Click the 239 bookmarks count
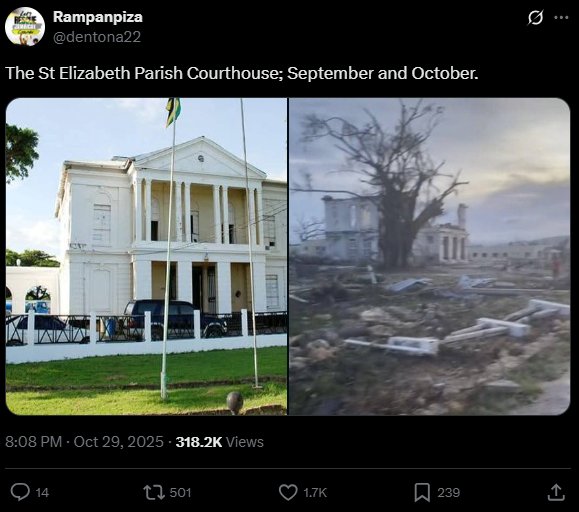Image resolution: width=579 pixels, height=512 pixels. tap(449, 492)
